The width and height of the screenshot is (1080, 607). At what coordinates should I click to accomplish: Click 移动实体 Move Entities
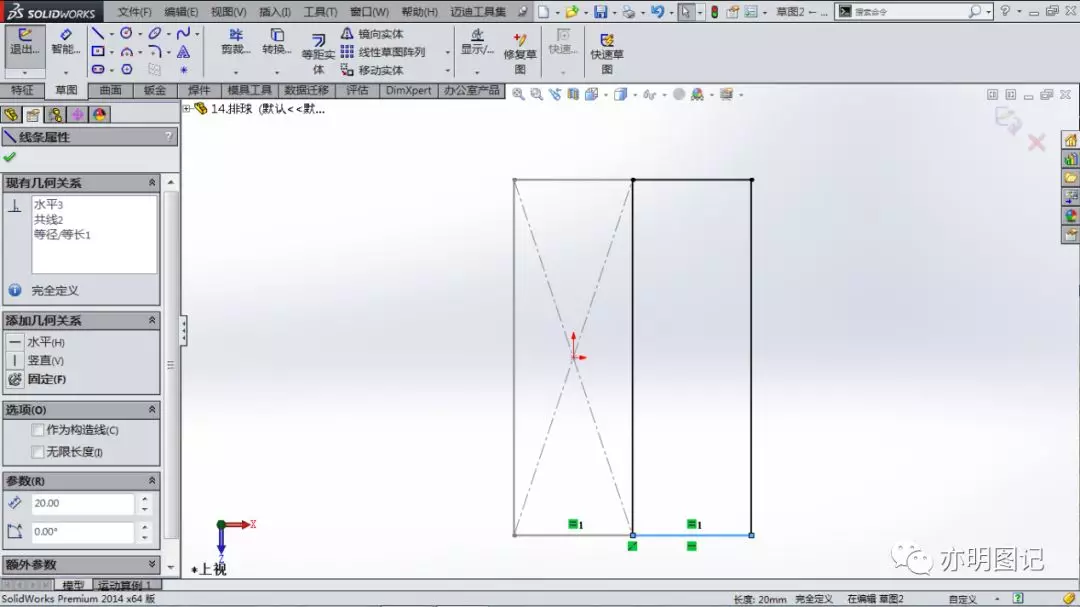pos(373,70)
